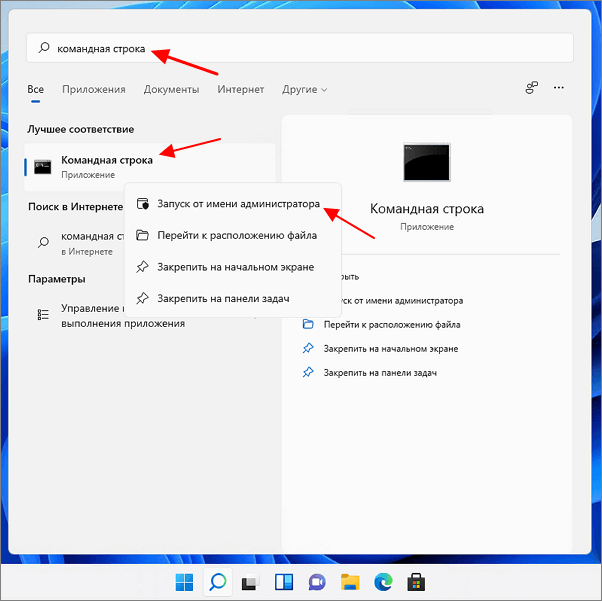The width and height of the screenshot is (602, 601).
Task: Open Microsoft Store from the taskbar
Action: (416, 582)
